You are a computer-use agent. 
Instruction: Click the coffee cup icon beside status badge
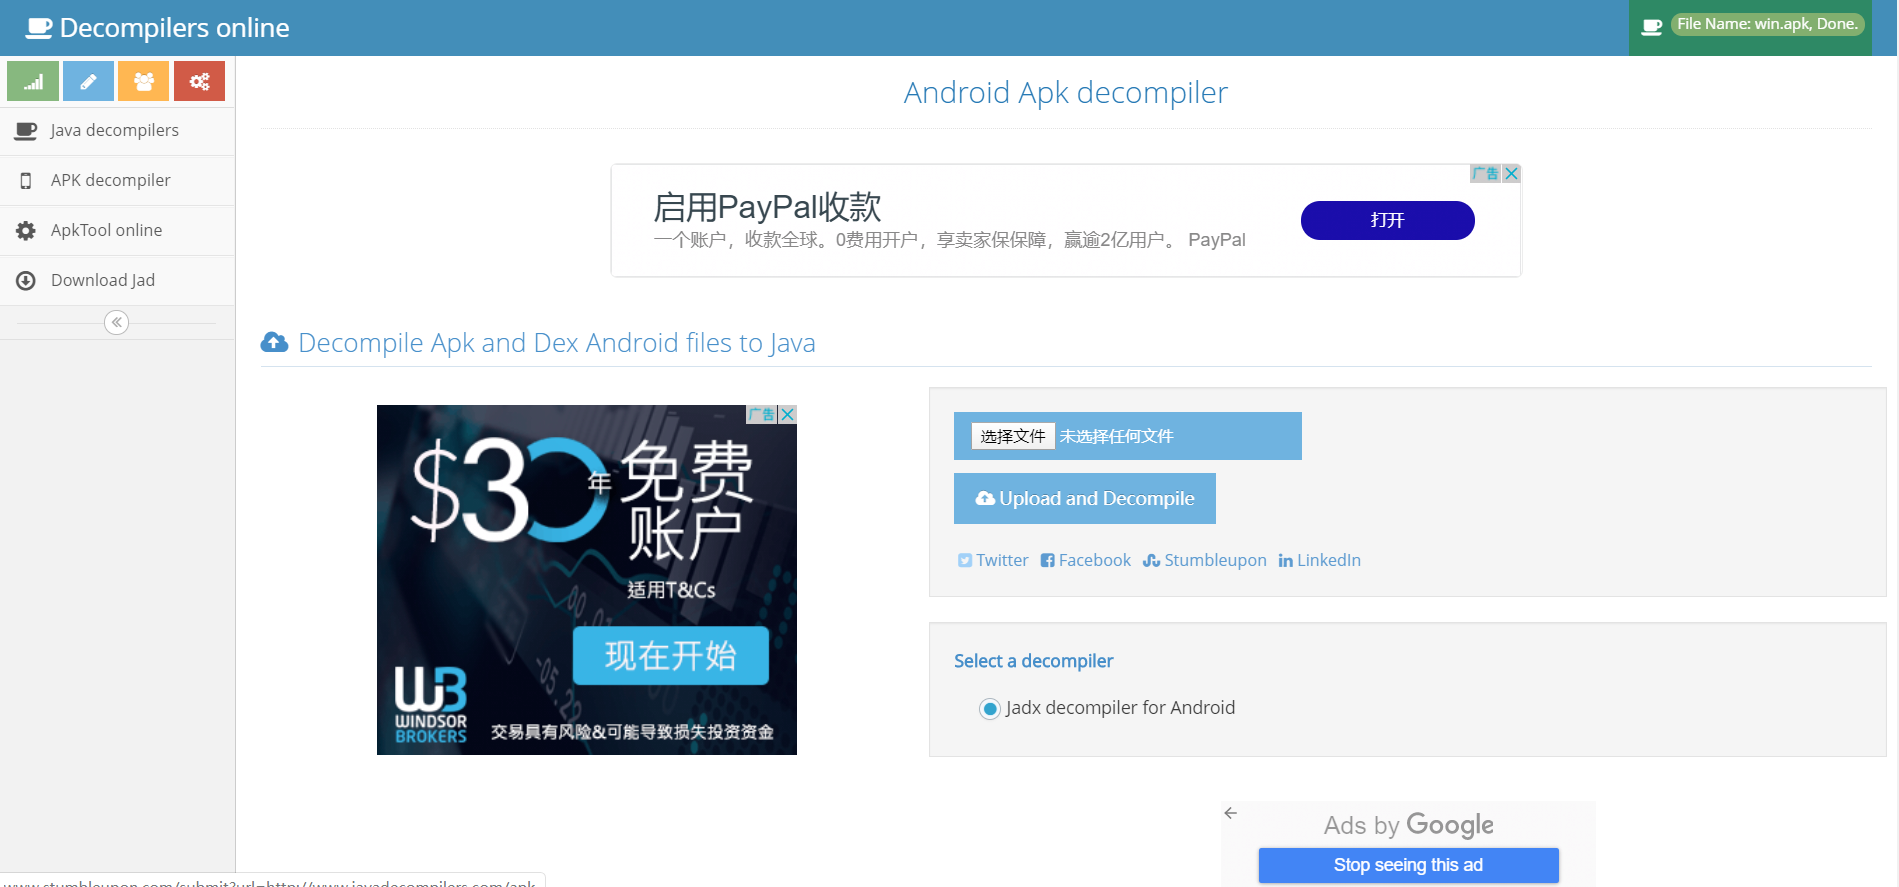pyautogui.click(x=1652, y=27)
